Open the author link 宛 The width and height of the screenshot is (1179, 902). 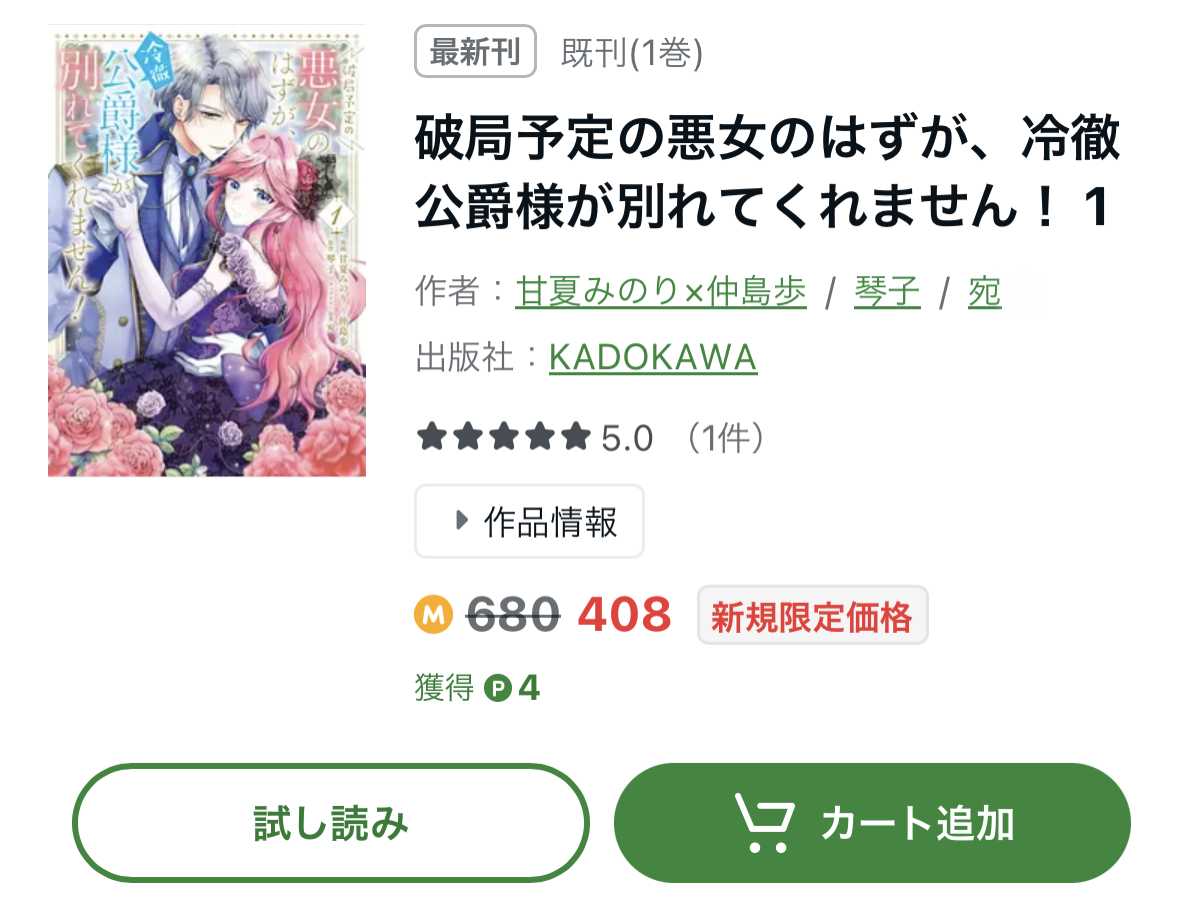pos(984,292)
